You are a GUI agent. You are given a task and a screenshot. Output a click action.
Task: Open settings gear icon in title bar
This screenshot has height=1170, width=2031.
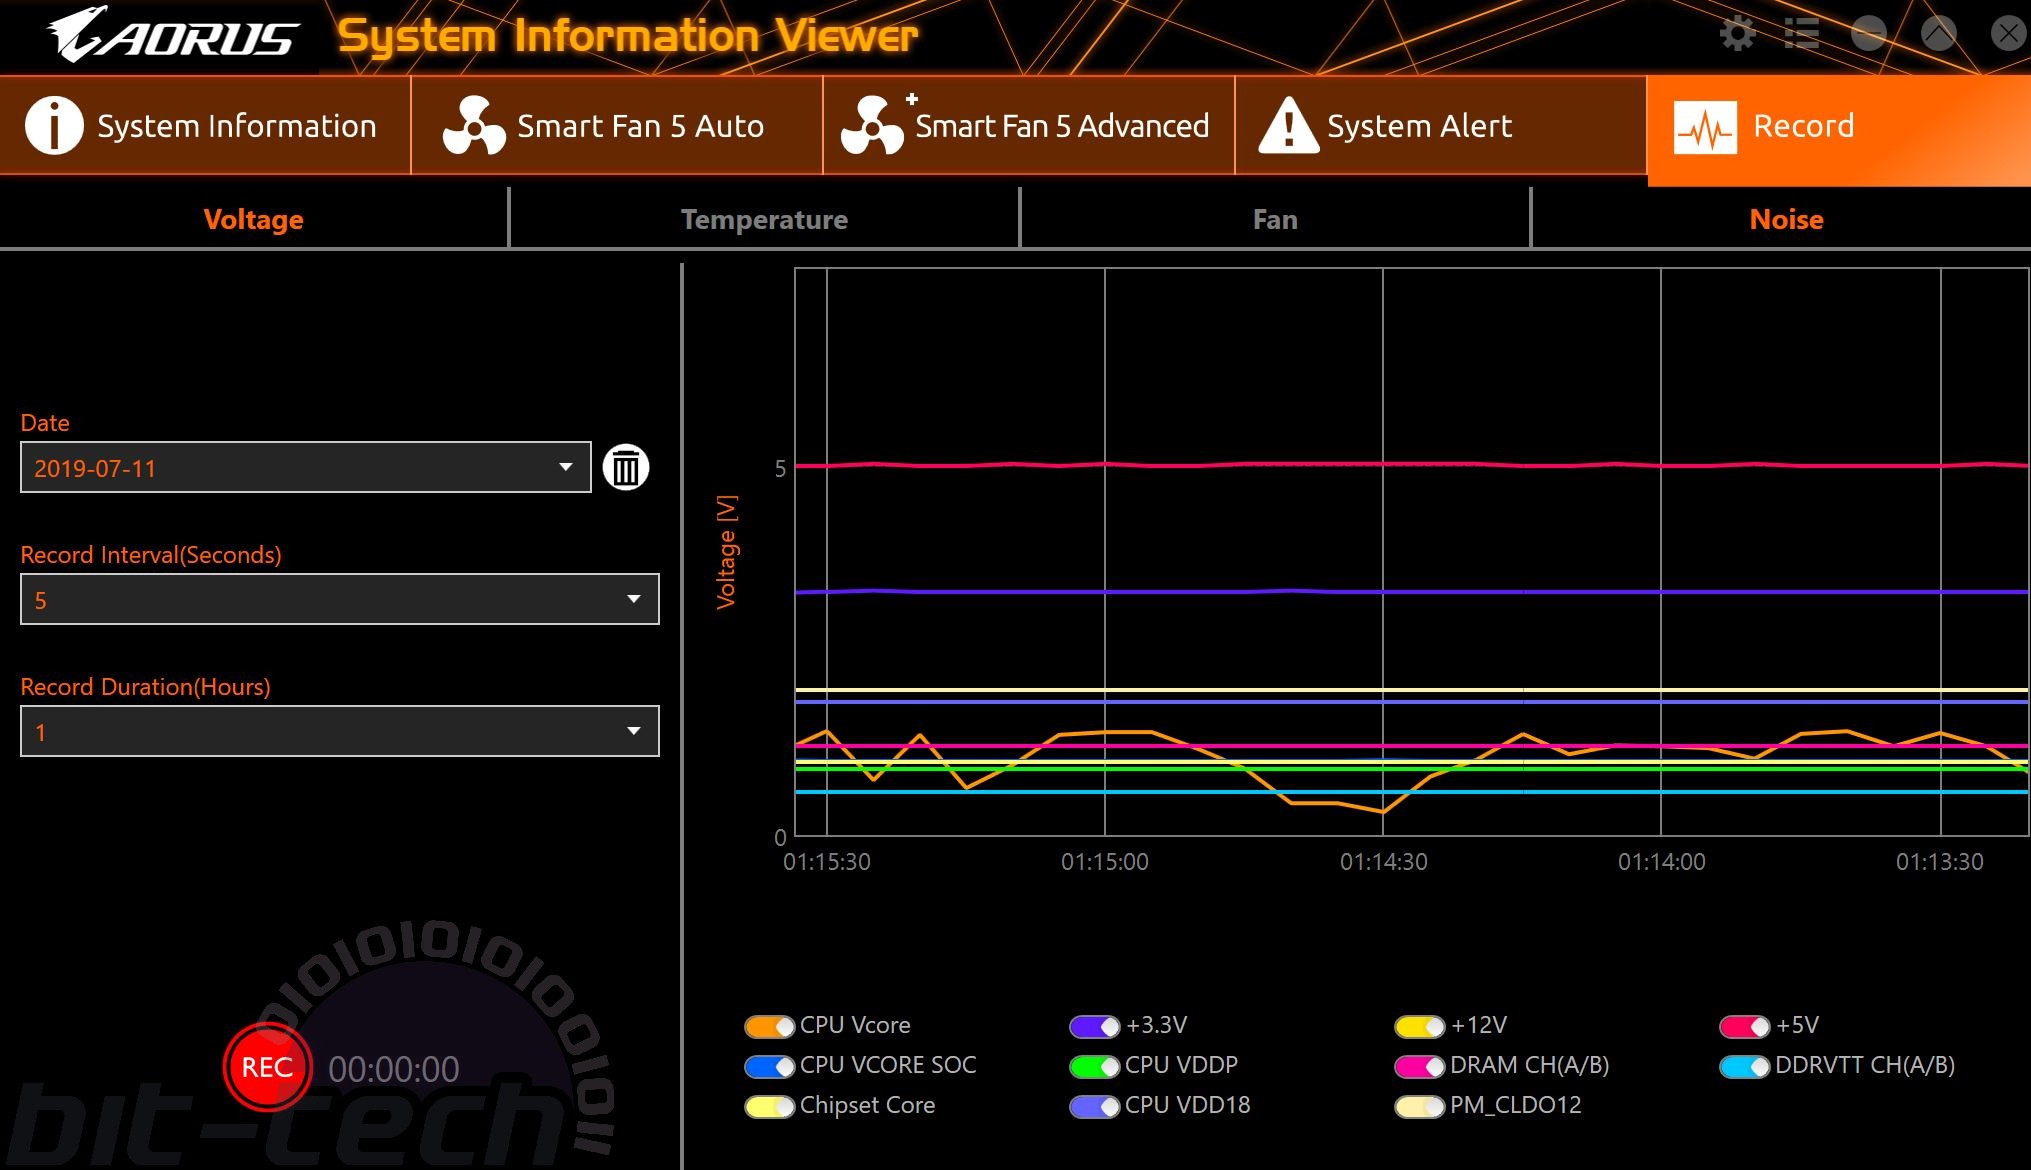(x=1738, y=34)
